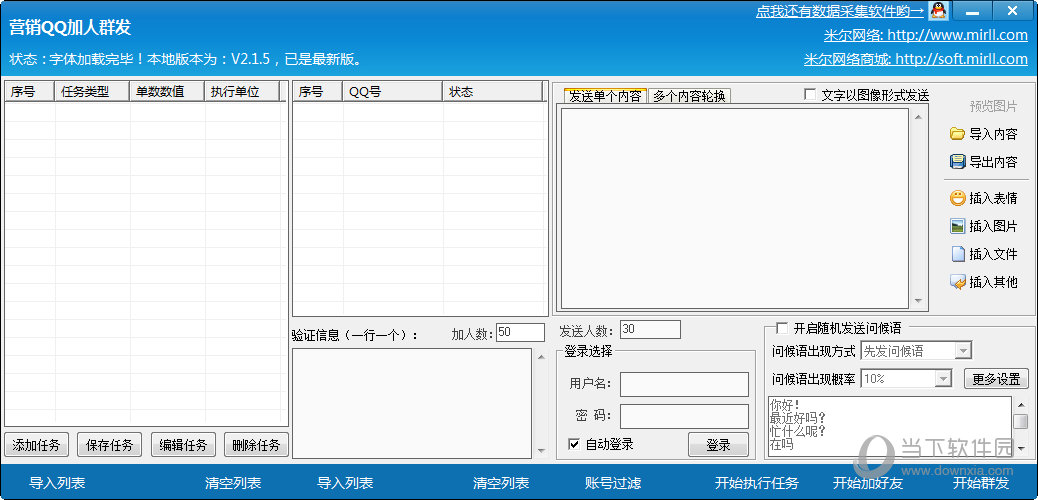The height and width of the screenshot is (500, 1038).
Task: Open the soft.mirll.com store link
Action: pyautogui.click(x=961, y=59)
